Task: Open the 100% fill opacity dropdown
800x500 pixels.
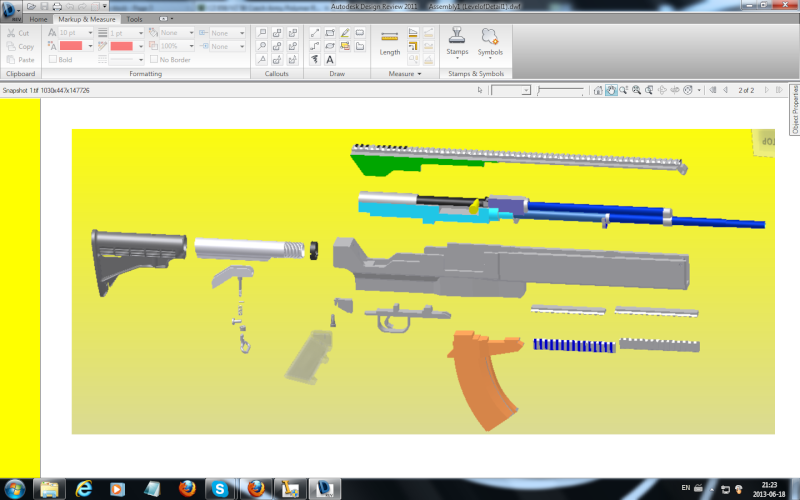Action: 191,46
